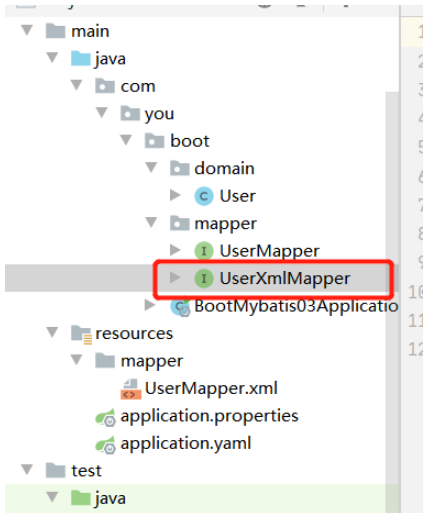Click the you package icon
The height and width of the screenshot is (513, 427).
[130, 113]
